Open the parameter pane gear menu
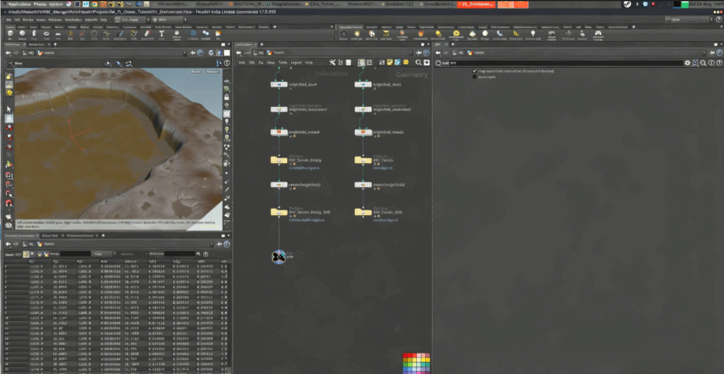 pyautogui.click(x=688, y=63)
